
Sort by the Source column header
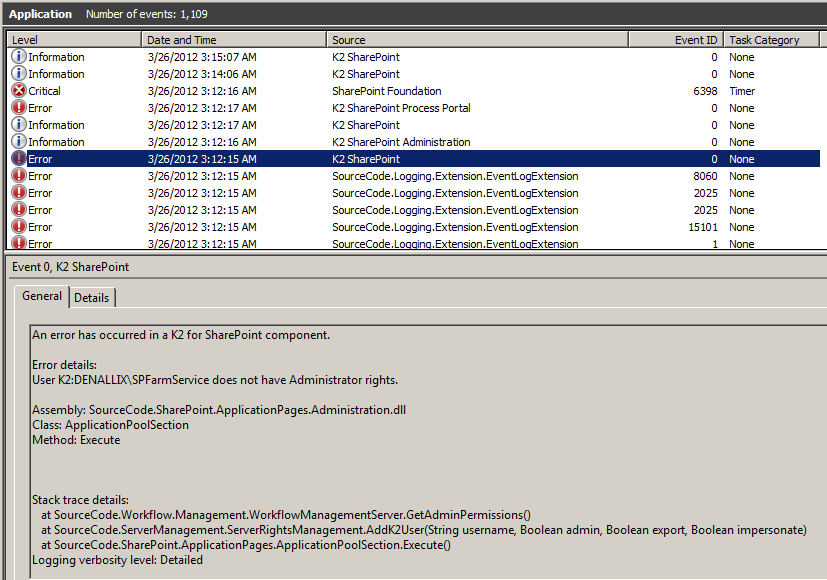point(477,40)
